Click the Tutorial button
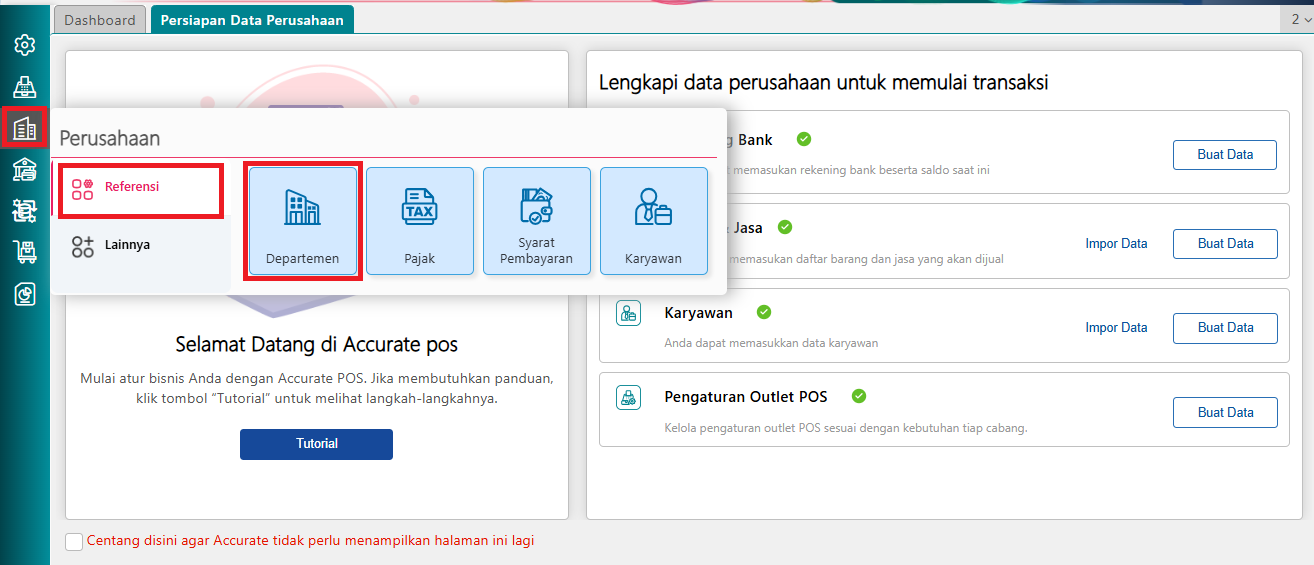Screen dimensions: 1314x565 (316, 444)
